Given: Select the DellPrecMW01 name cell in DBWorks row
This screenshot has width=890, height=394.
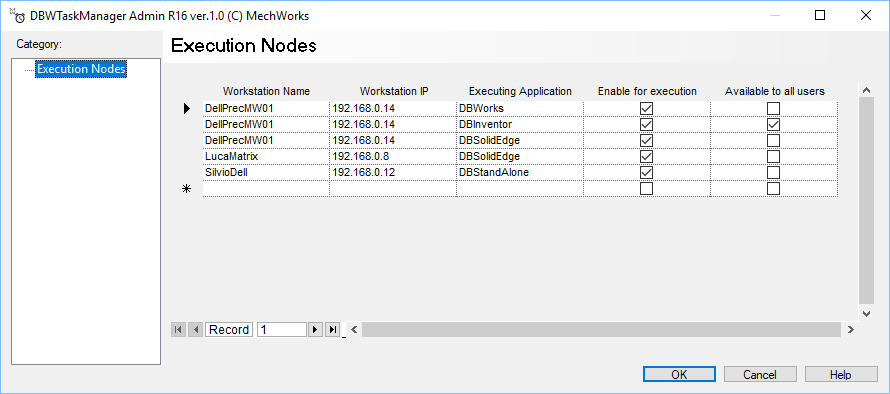Looking at the screenshot, I should click(266, 108).
